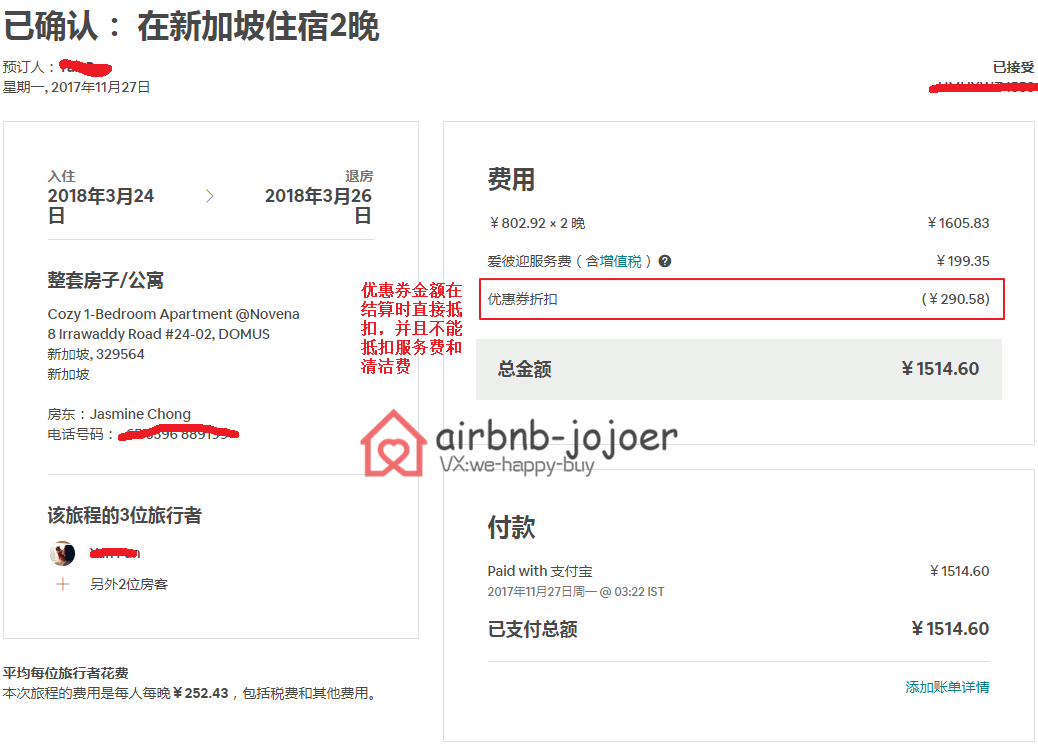The image size is (1038, 744).
Task: Select the checkout date 2018年3月26日
Action: pyautogui.click(x=318, y=205)
